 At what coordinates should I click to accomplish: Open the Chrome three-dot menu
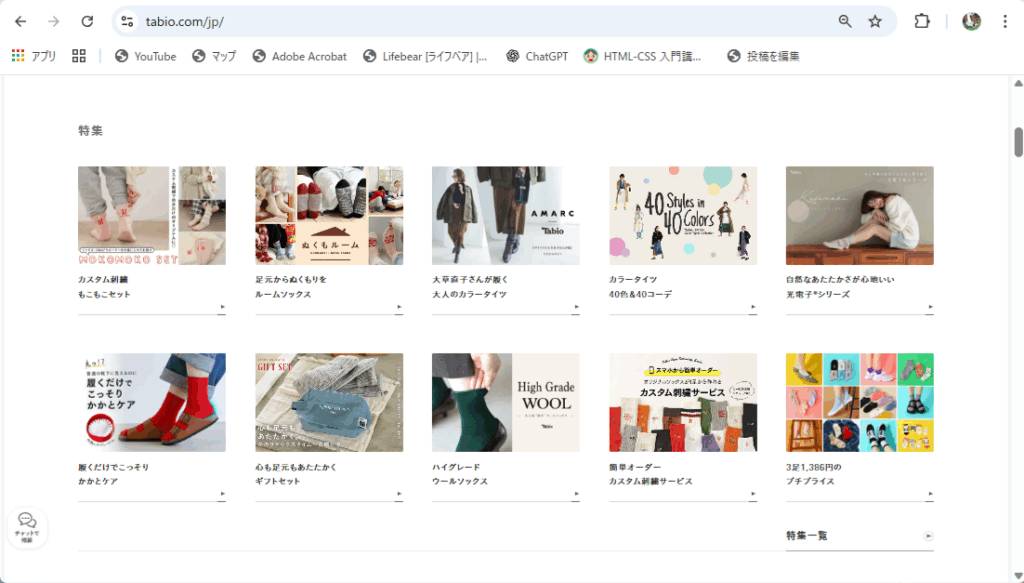[x=1004, y=21]
